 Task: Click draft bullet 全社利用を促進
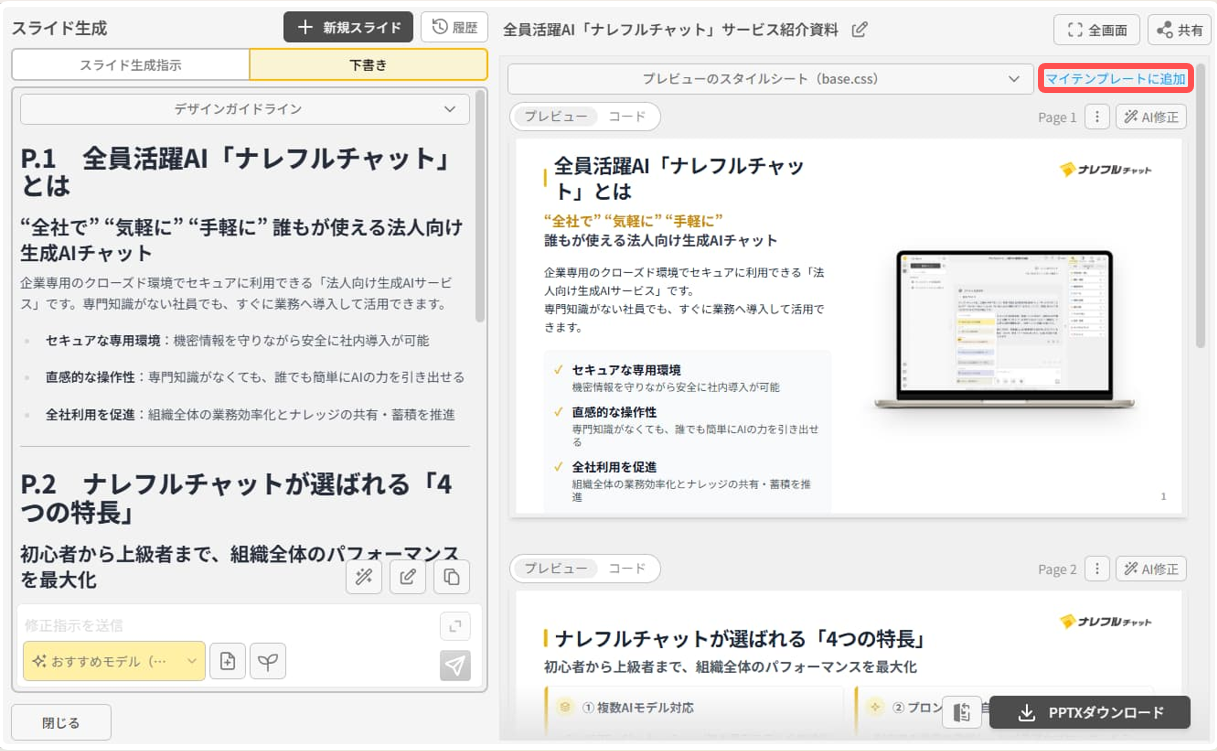pyautogui.click(x=250, y=415)
